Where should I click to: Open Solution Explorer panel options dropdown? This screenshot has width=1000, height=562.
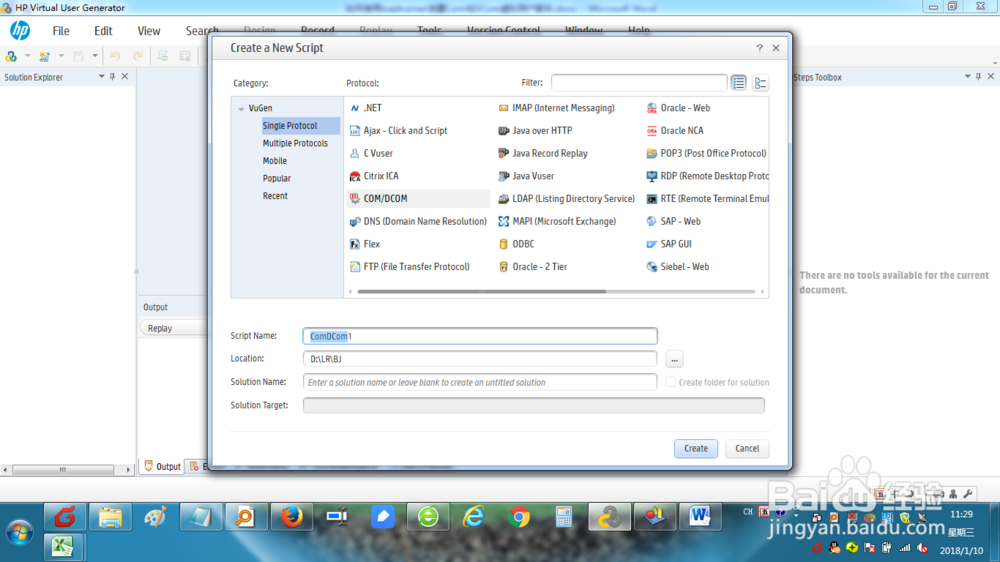click(101, 77)
